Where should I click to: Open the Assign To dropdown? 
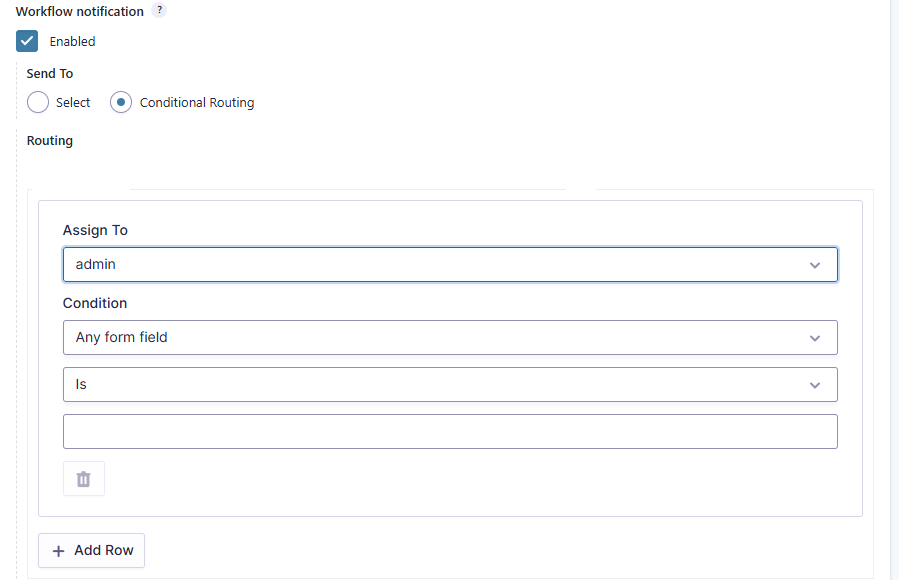tap(450, 265)
